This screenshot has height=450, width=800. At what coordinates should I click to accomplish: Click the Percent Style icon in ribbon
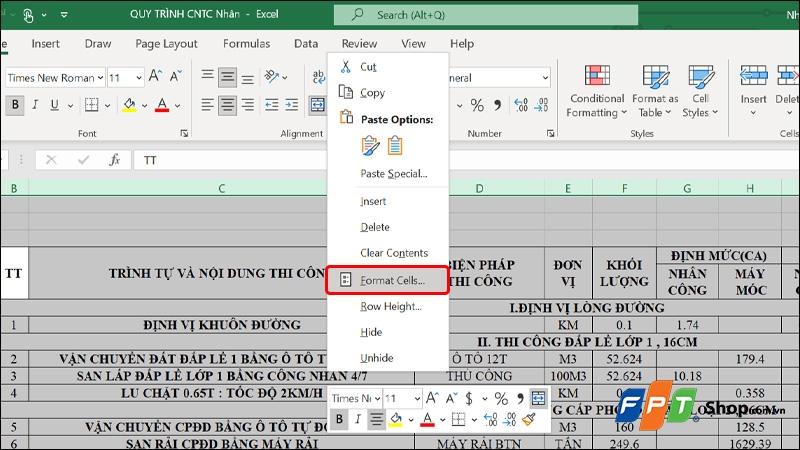click(x=477, y=105)
